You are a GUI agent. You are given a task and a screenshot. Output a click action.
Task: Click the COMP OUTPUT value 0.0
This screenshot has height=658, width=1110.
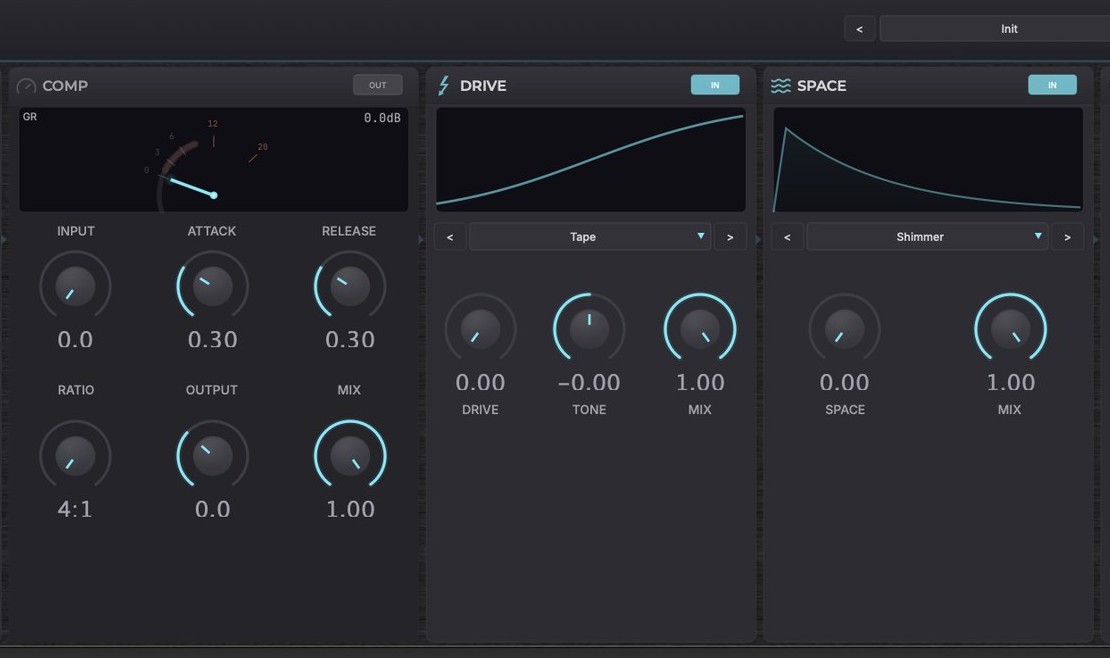(x=212, y=509)
